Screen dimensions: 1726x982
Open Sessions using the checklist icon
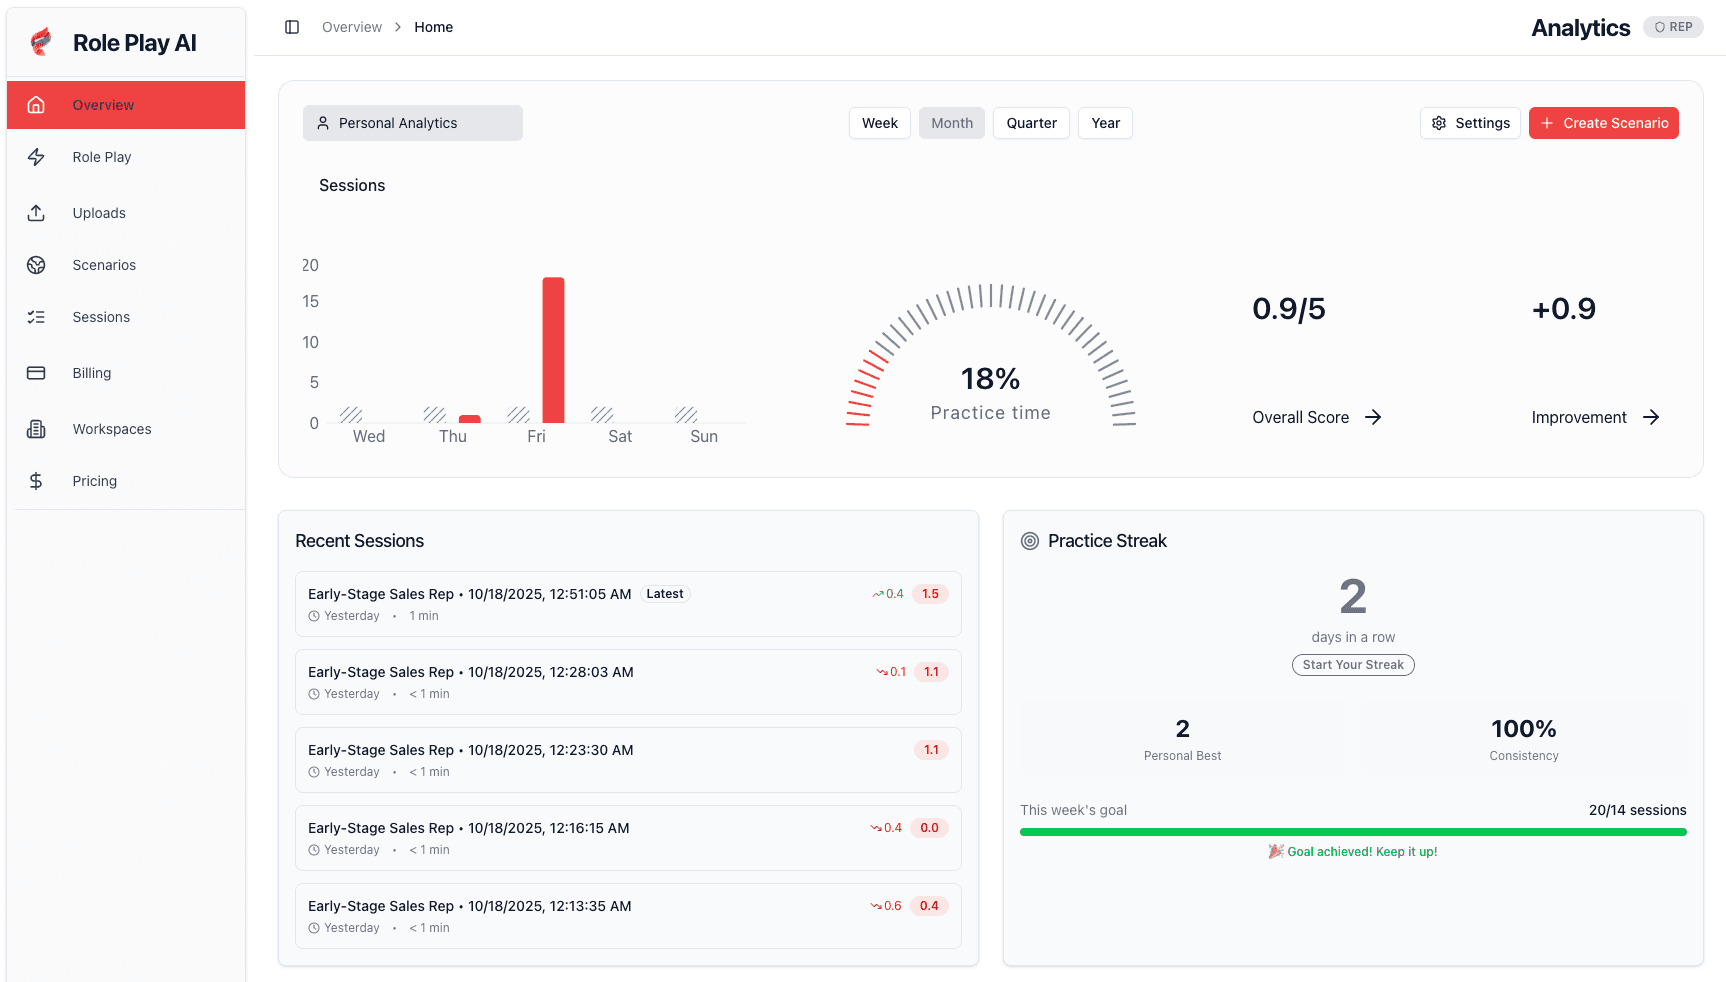pos(36,317)
